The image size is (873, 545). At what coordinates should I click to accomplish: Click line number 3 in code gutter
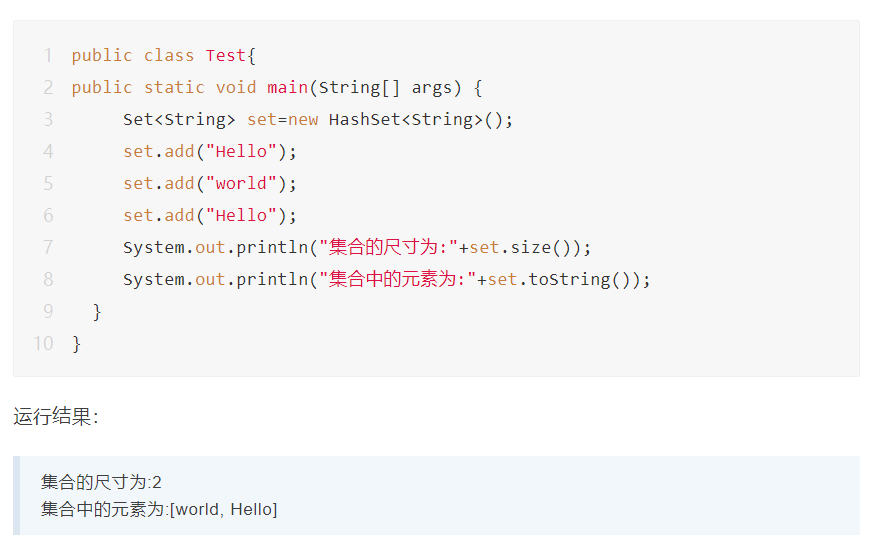[48, 120]
